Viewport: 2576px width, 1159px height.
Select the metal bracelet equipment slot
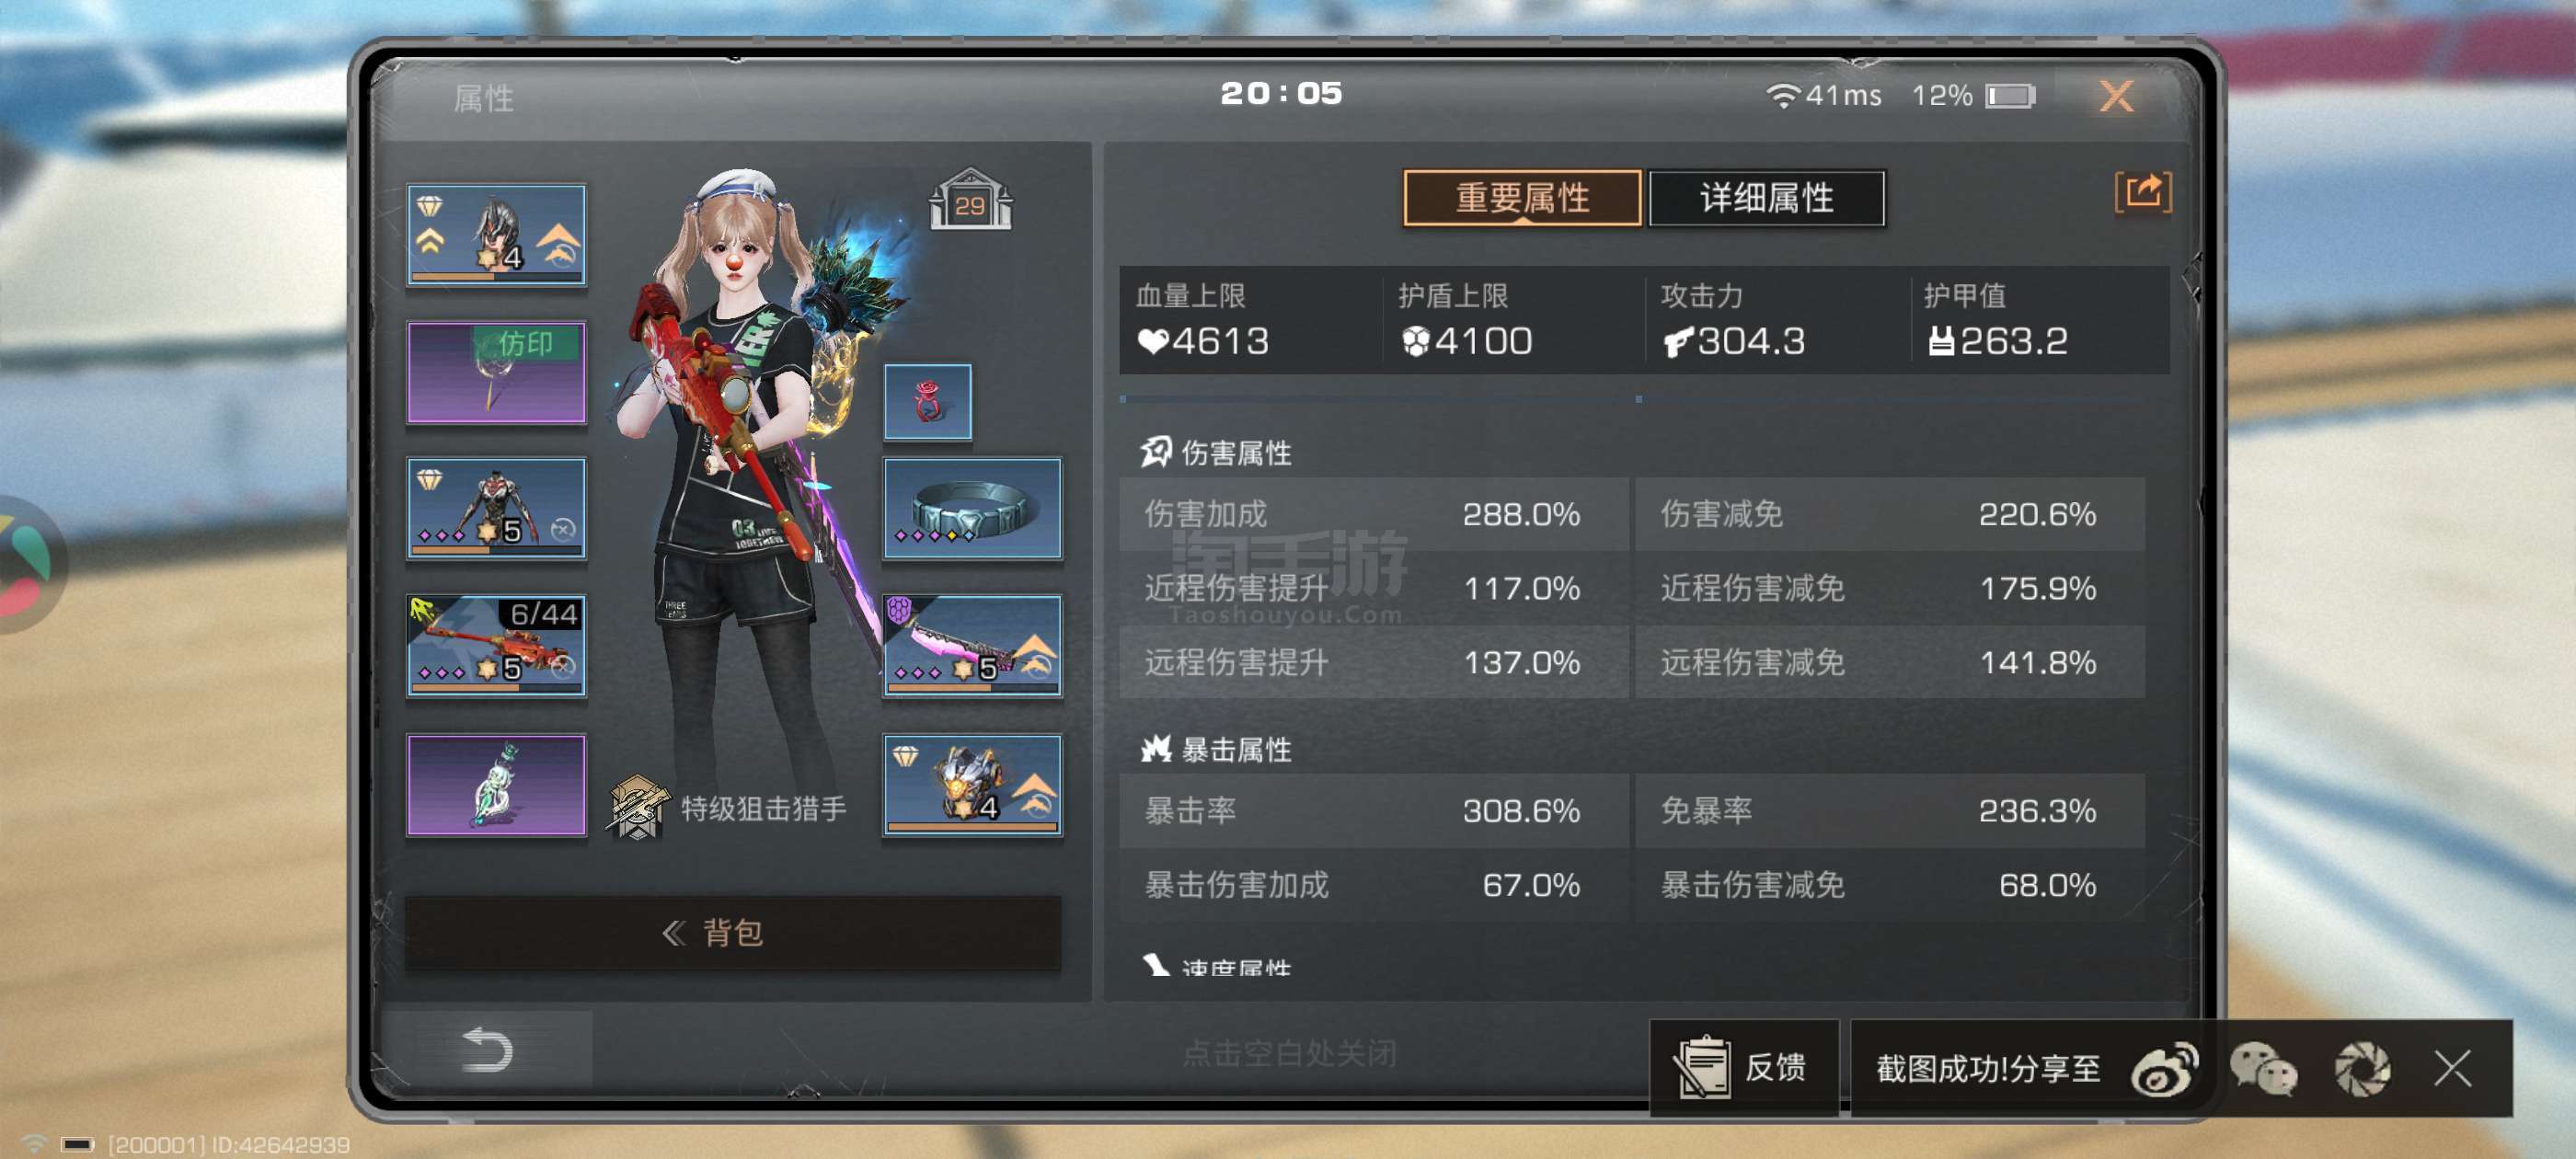pyautogui.click(x=972, y=508)
